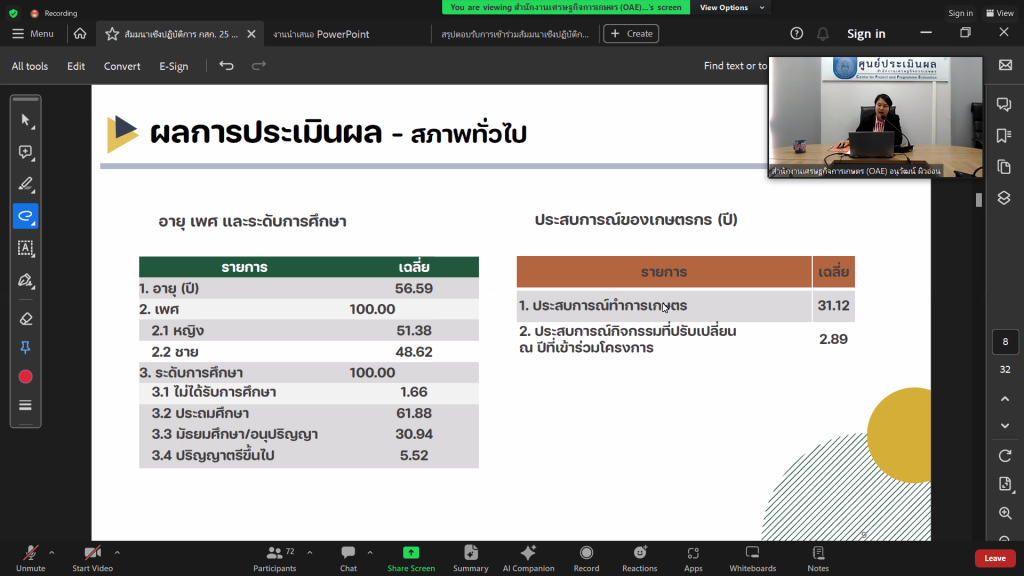
Task: Leave the Zoom meeting
Action: [995, 558]
